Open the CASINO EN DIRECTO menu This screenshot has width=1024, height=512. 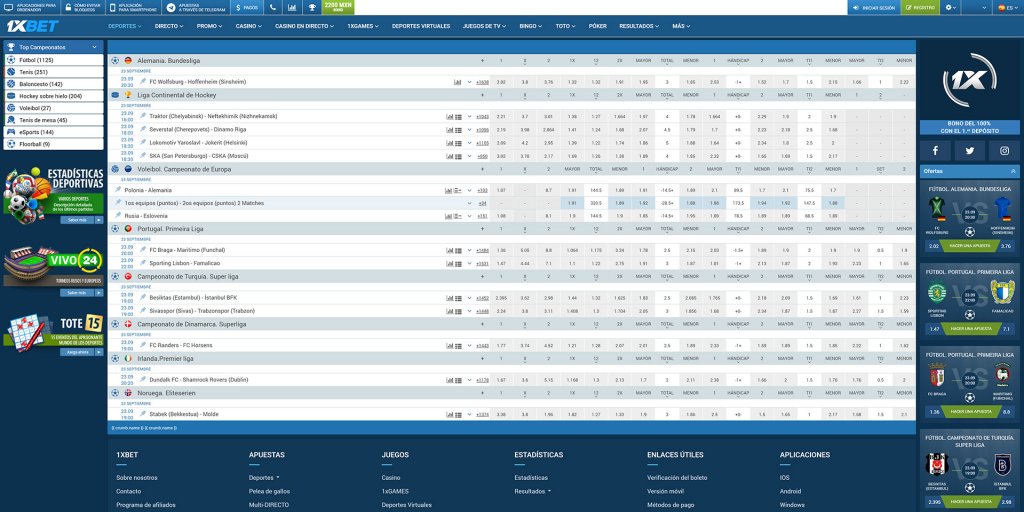pos(304,26)
